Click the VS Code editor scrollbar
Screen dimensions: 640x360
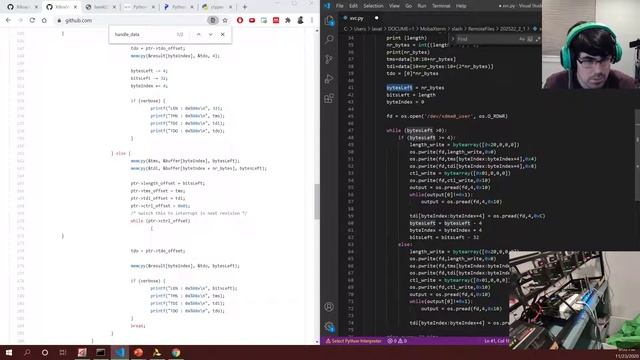(637, 155)
